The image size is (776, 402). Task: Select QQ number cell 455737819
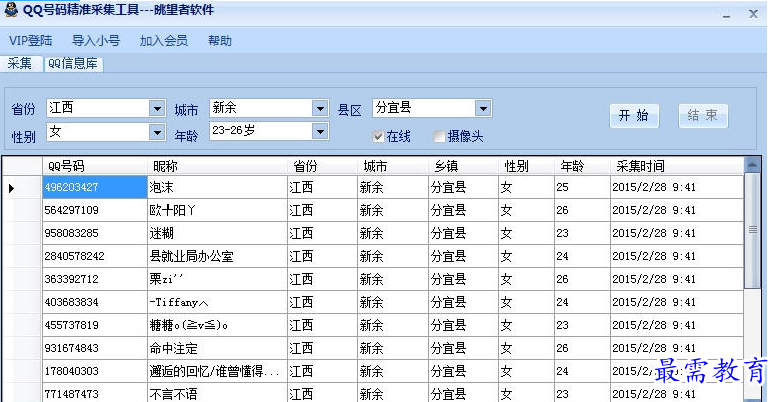[x=95, y=325]
